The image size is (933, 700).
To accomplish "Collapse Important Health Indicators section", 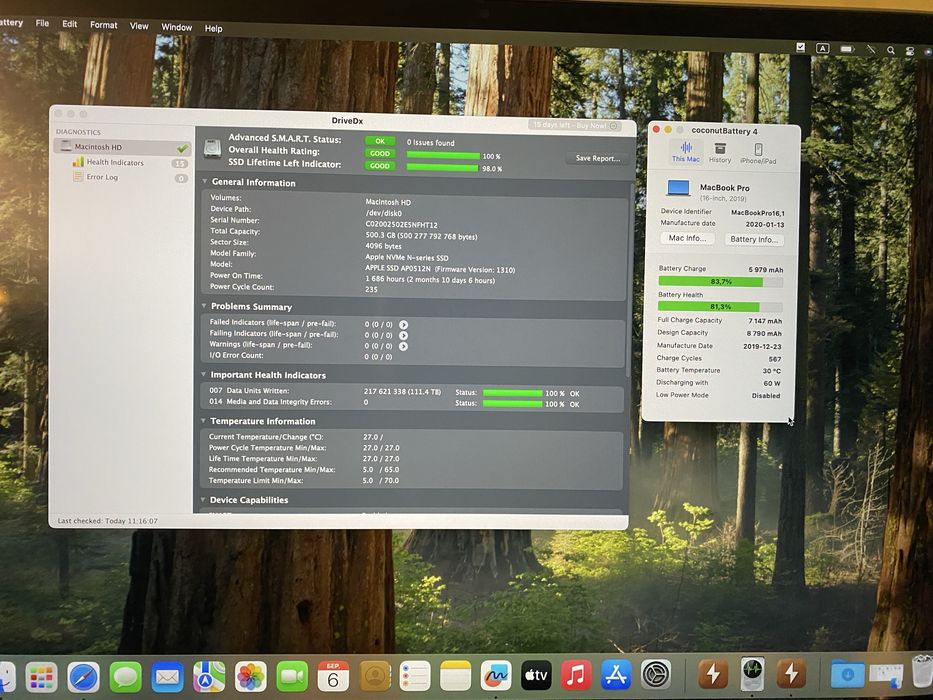I will (203, 374).
